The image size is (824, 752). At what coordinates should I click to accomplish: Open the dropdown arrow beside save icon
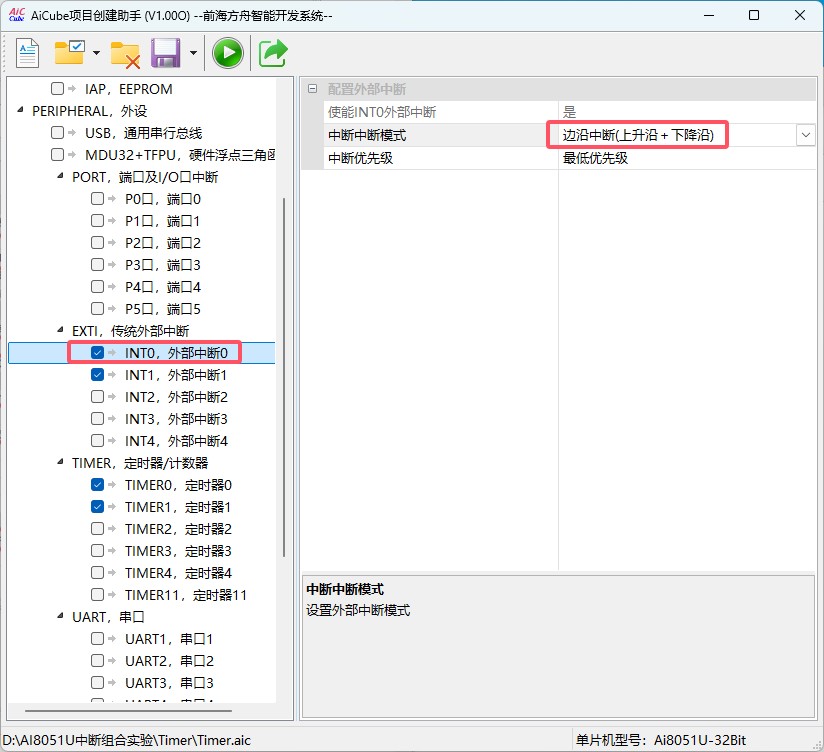pos(193,53)
